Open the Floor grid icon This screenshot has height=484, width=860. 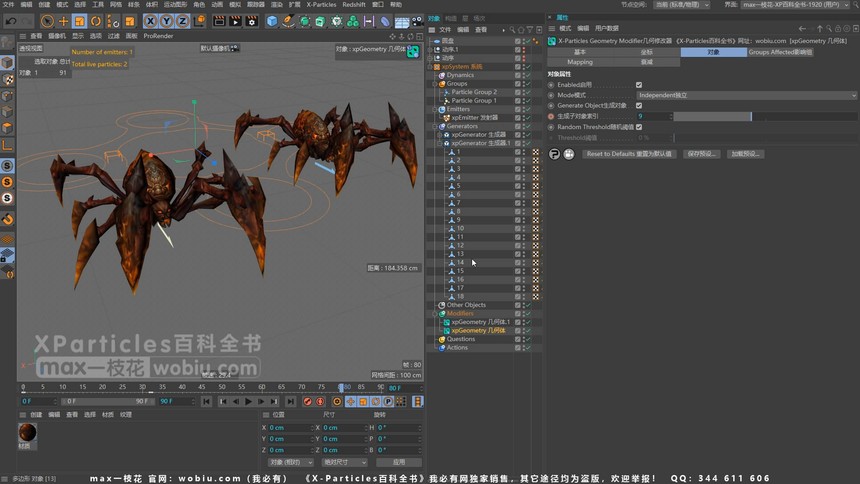coord(402,22)
